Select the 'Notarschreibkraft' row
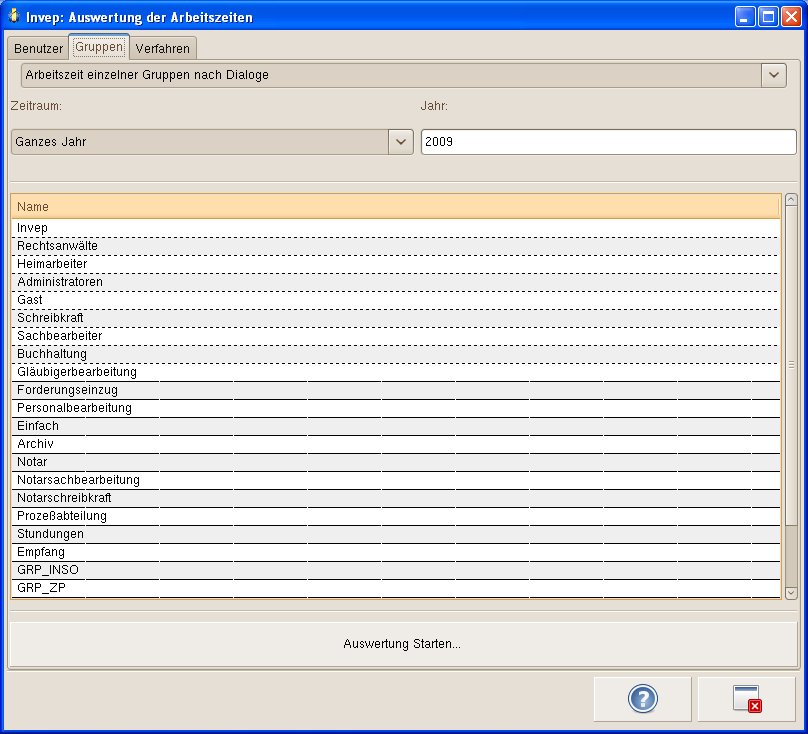808x734 pixels. (x=395, y=498)
